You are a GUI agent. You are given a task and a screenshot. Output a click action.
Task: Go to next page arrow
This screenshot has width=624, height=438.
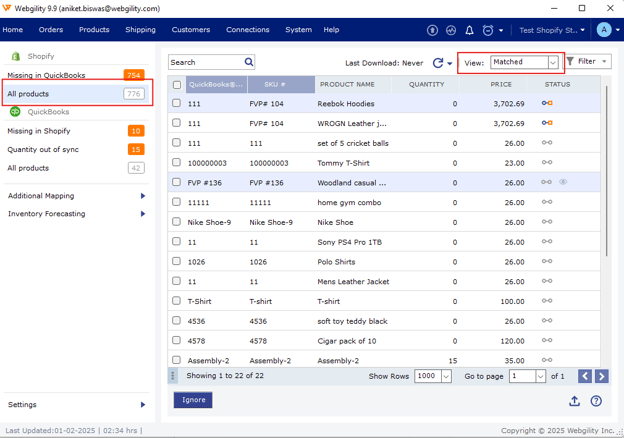click(600, 376)
